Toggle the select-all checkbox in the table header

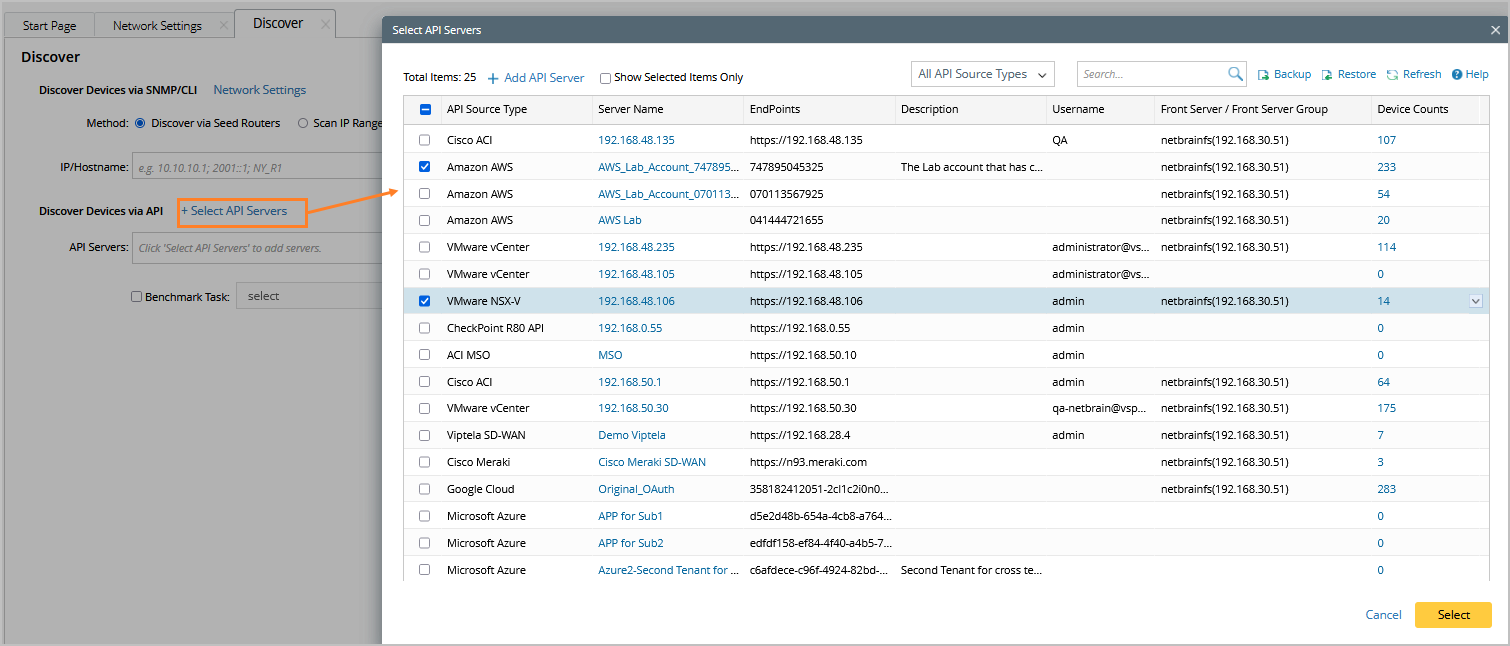tap(425, 110)
